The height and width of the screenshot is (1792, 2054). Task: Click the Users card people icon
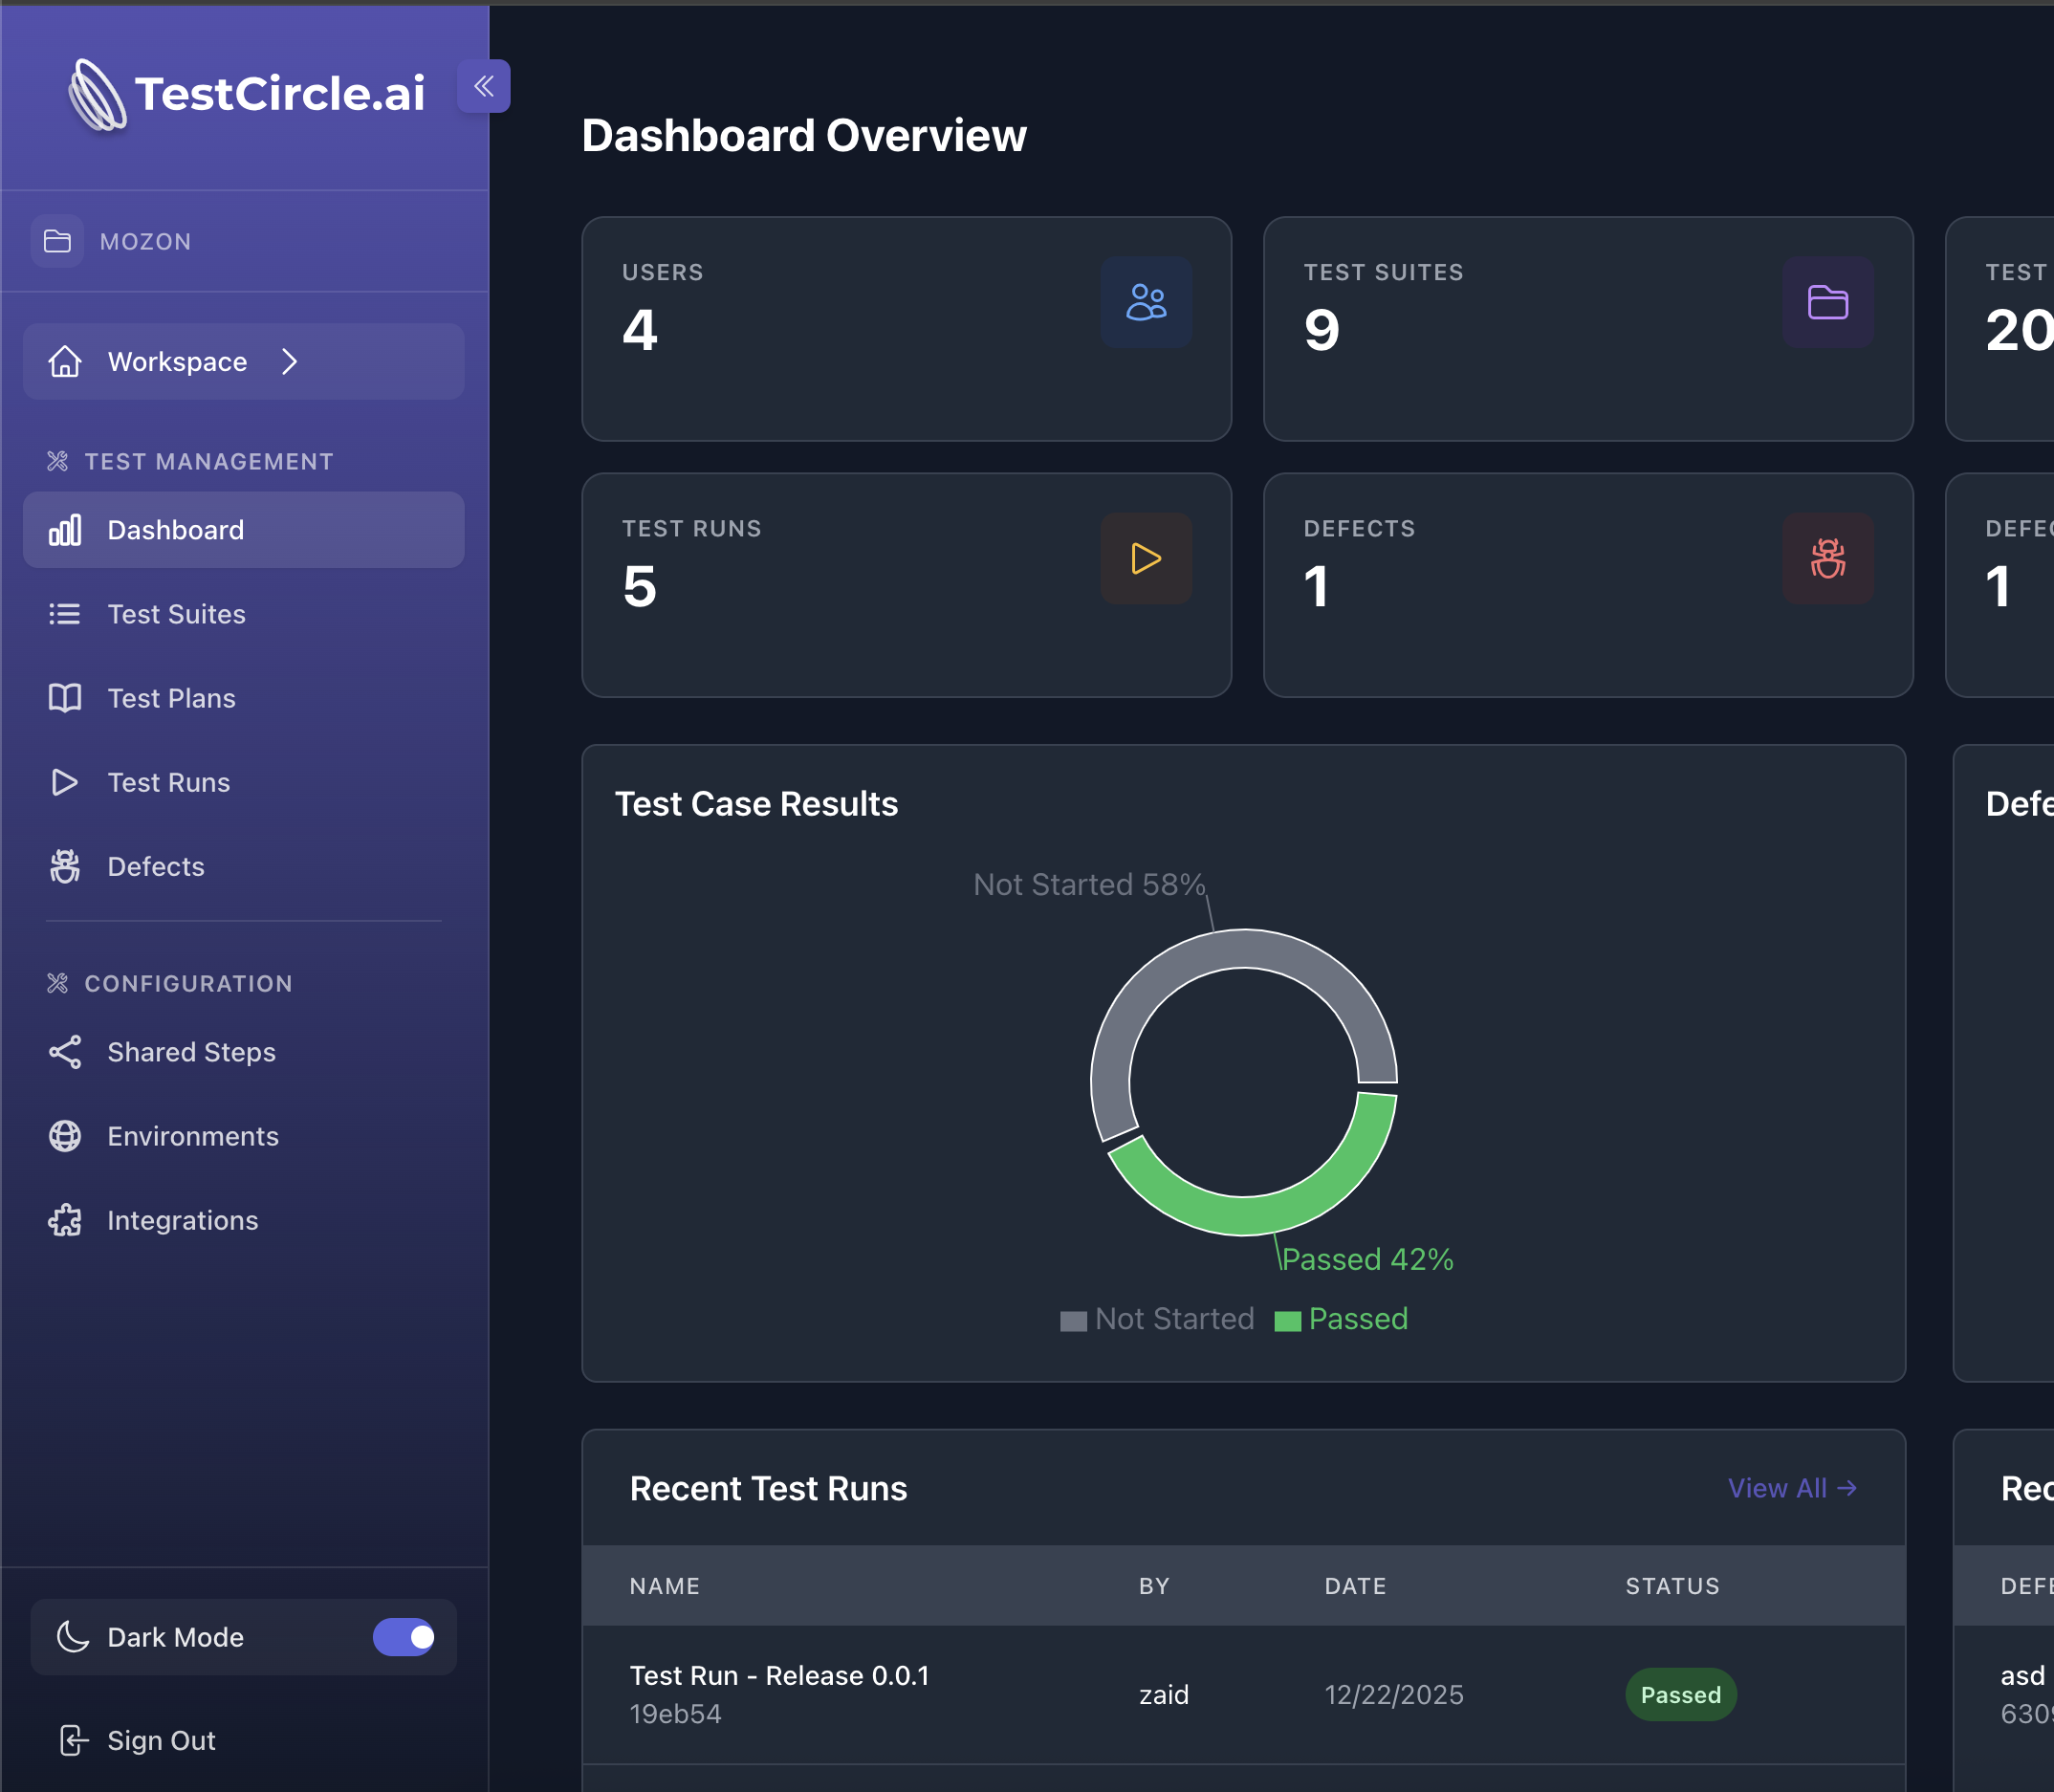coord(1146,302)
